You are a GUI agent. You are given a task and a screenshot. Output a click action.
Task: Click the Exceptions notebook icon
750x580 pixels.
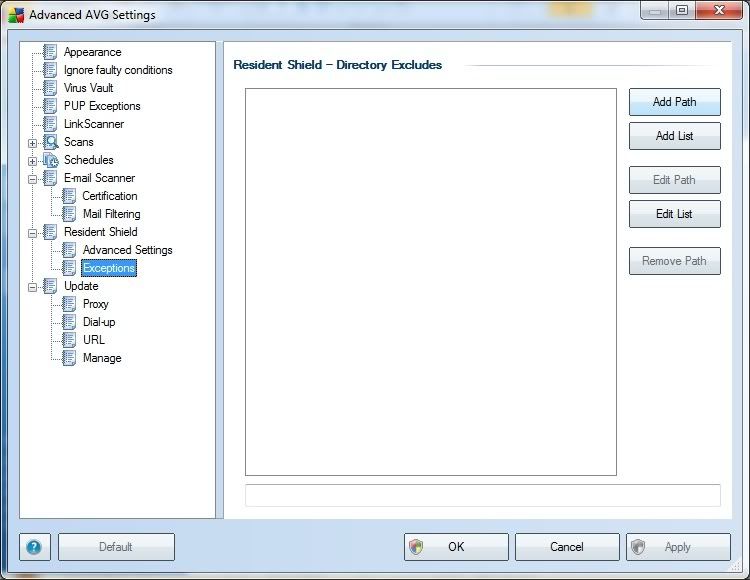[69, 268]
